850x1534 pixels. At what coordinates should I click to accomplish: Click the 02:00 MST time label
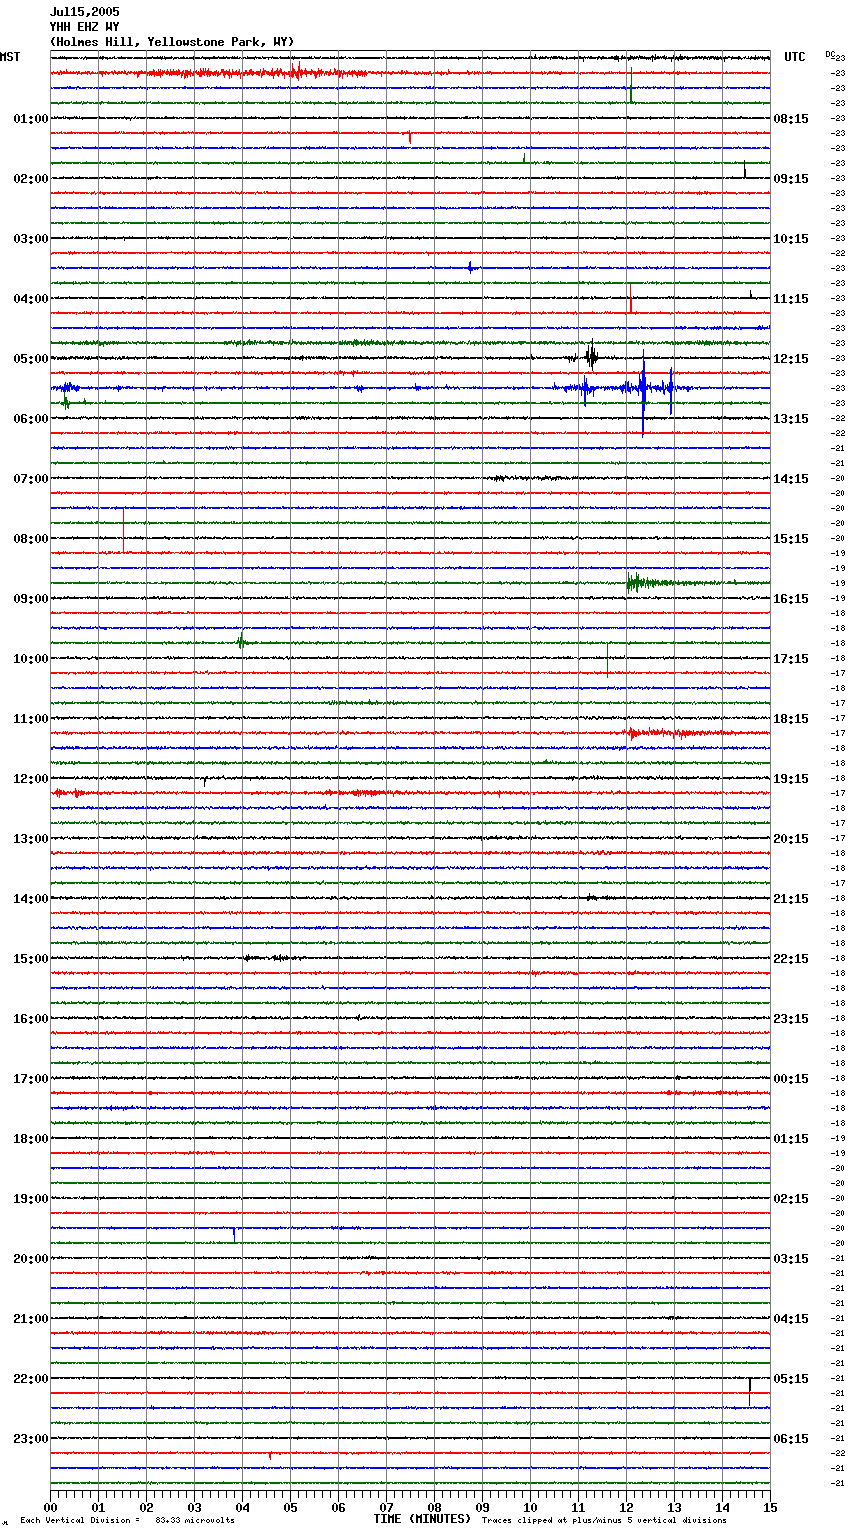pos(31,179)
